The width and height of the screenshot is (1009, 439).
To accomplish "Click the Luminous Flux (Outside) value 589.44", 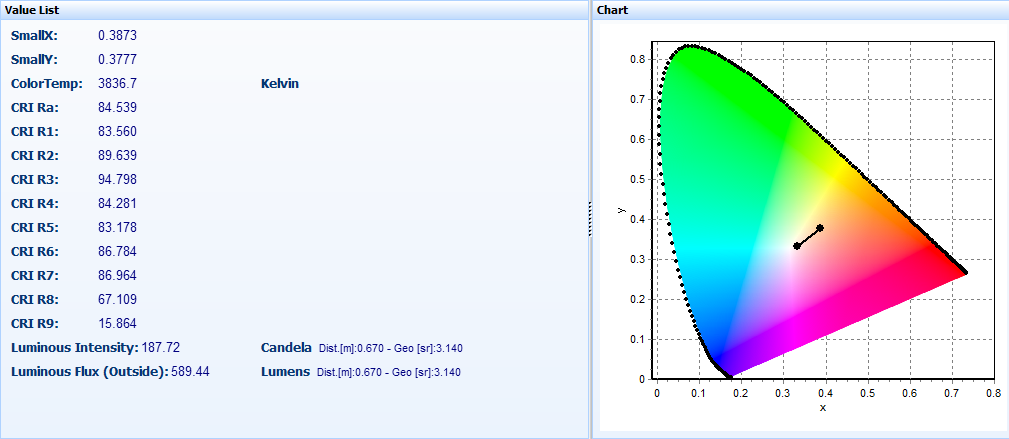I will pos(190,371).
